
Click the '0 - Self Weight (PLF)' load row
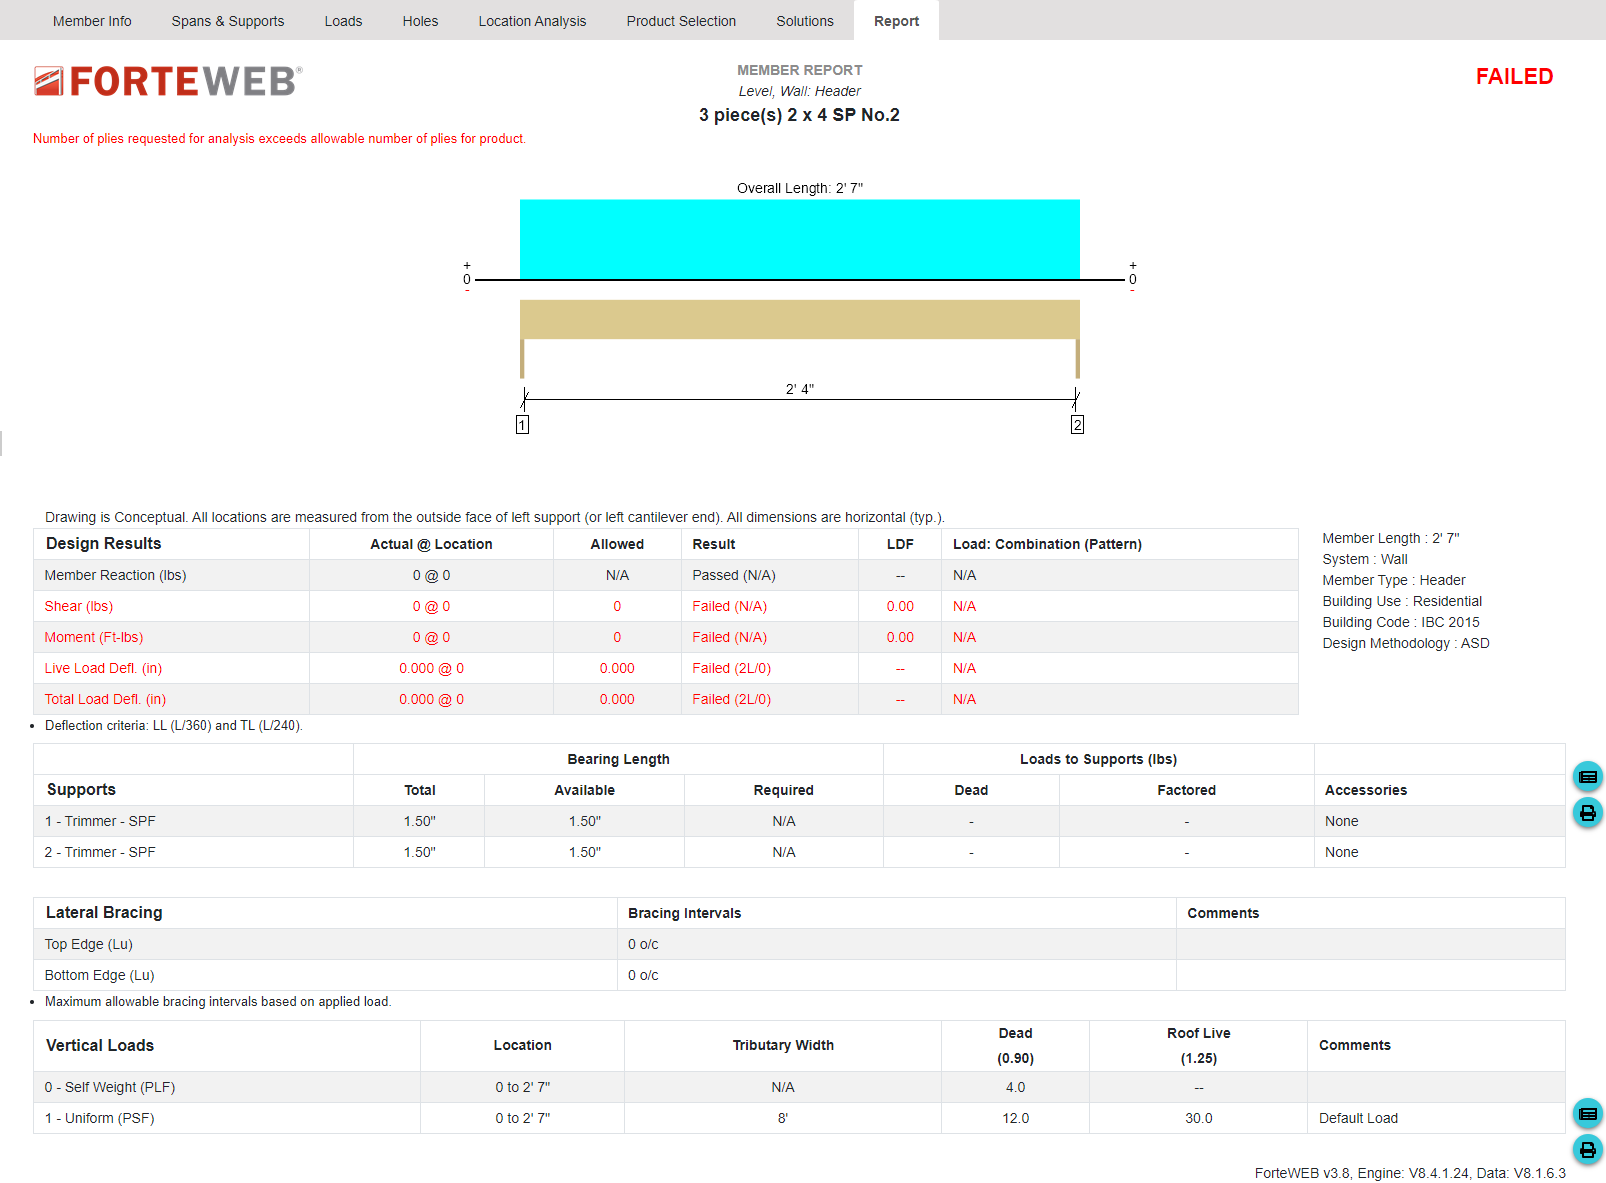(x=799, y=1087)
